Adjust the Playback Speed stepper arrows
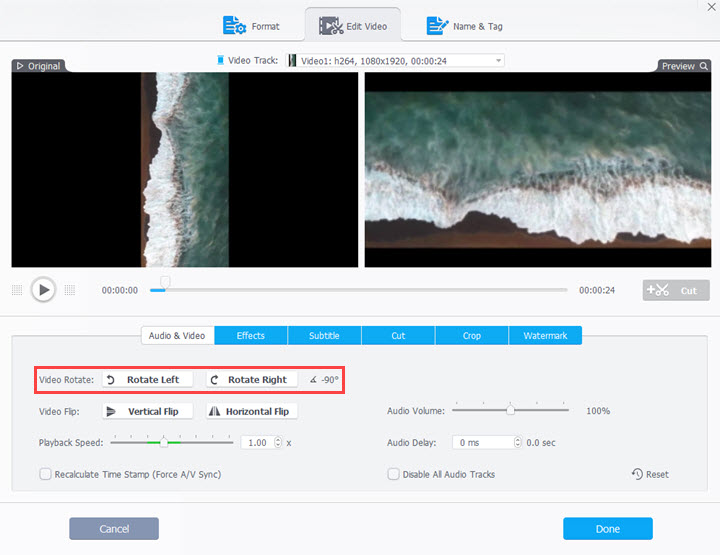The width and height of the screenshot is (720, 555). coord(277,442)
